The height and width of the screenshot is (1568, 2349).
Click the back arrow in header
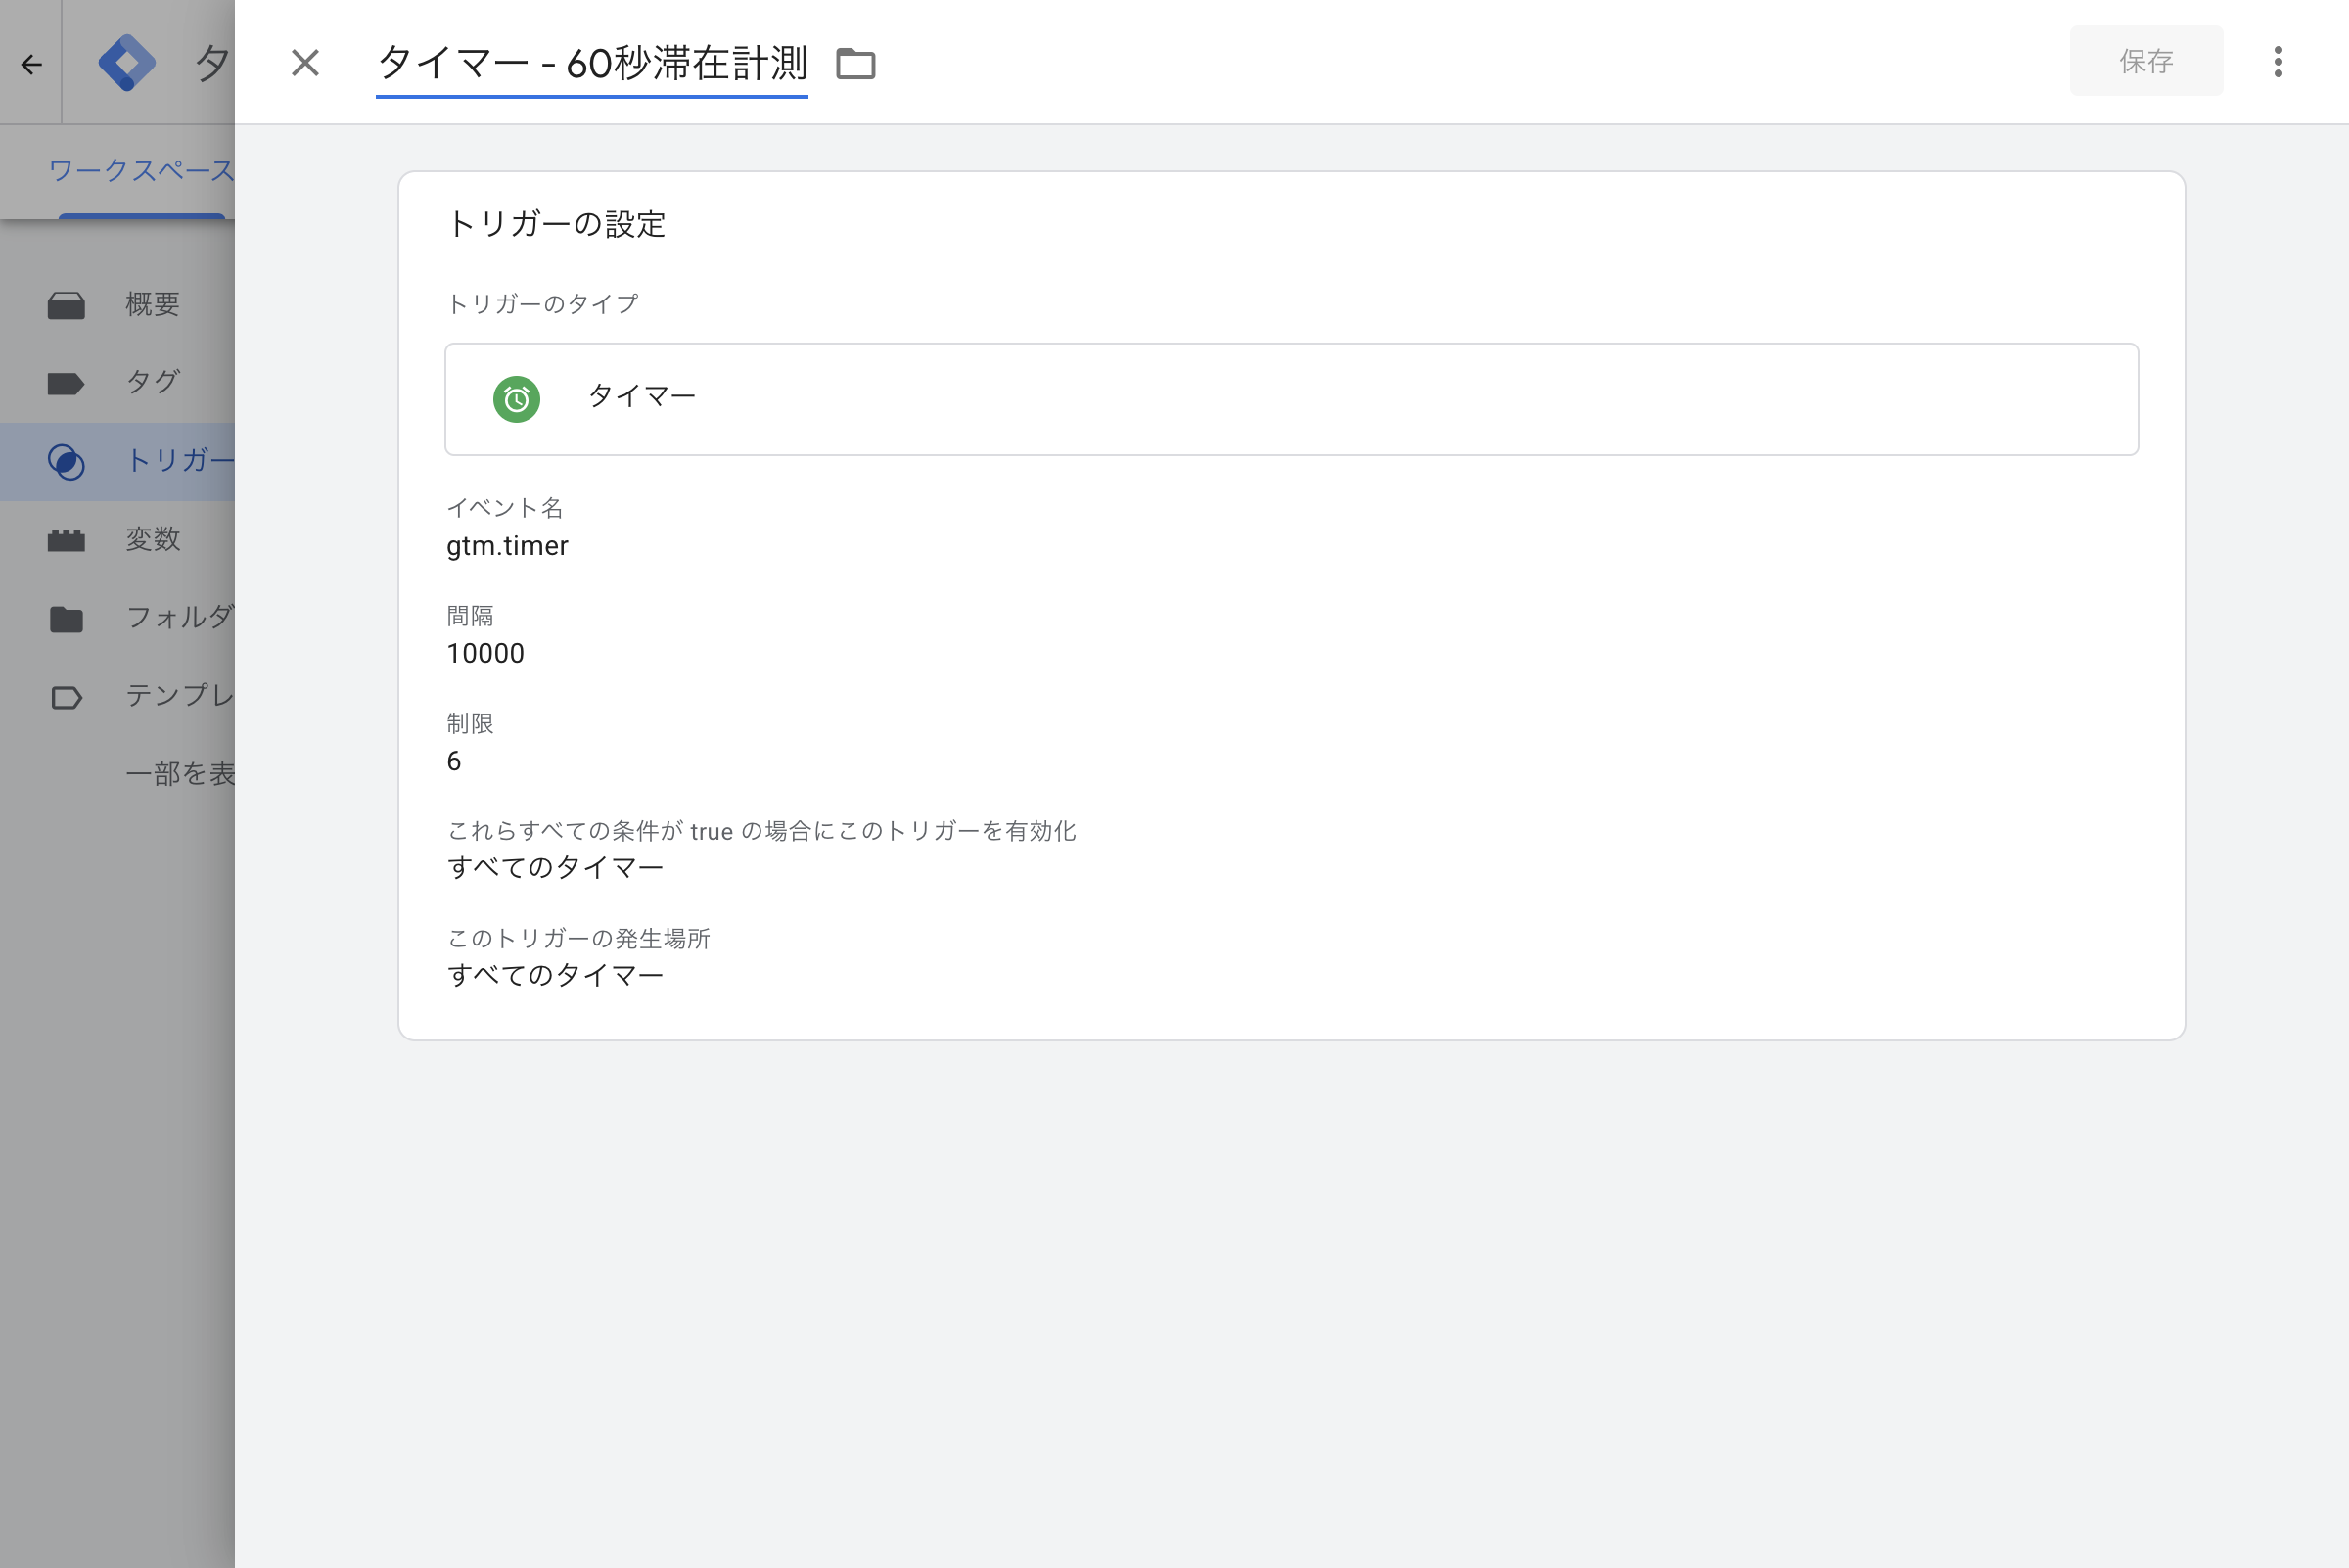[32, 65]
